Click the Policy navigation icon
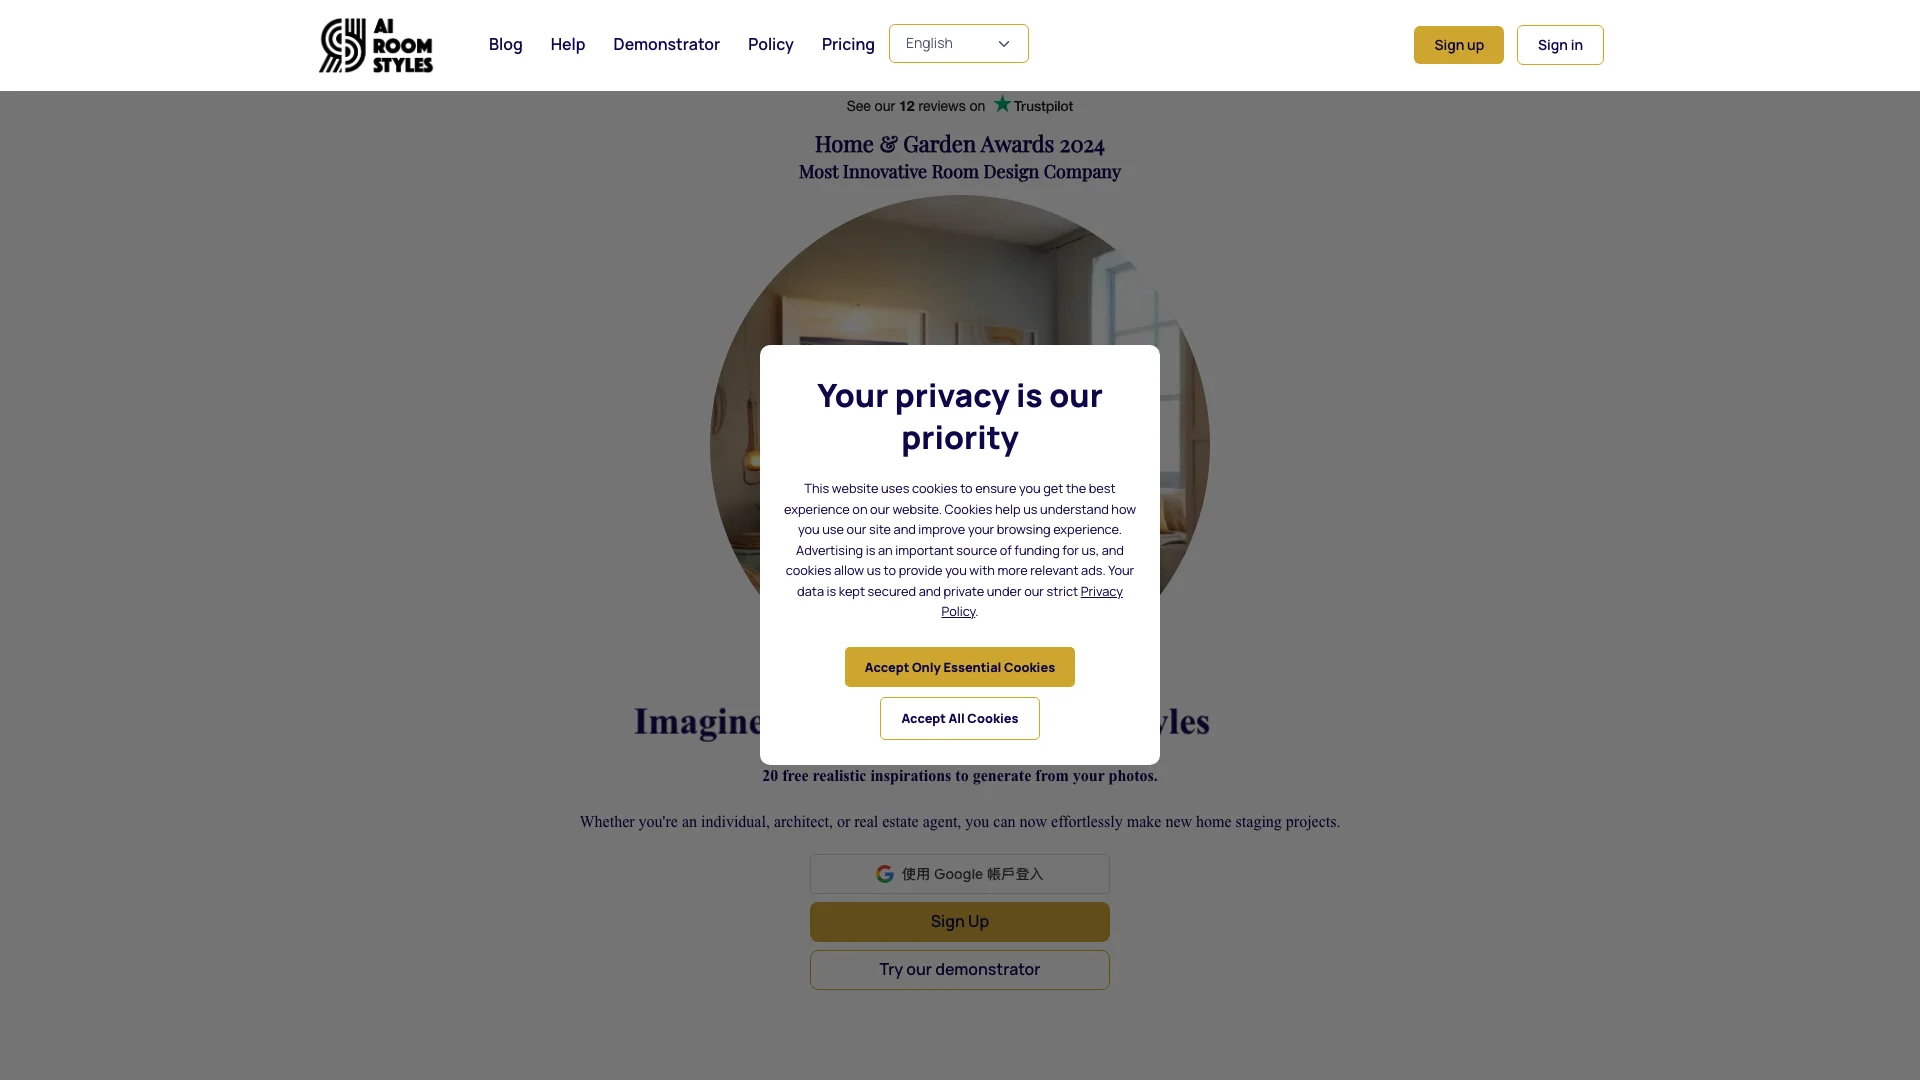 pos(770,45)
